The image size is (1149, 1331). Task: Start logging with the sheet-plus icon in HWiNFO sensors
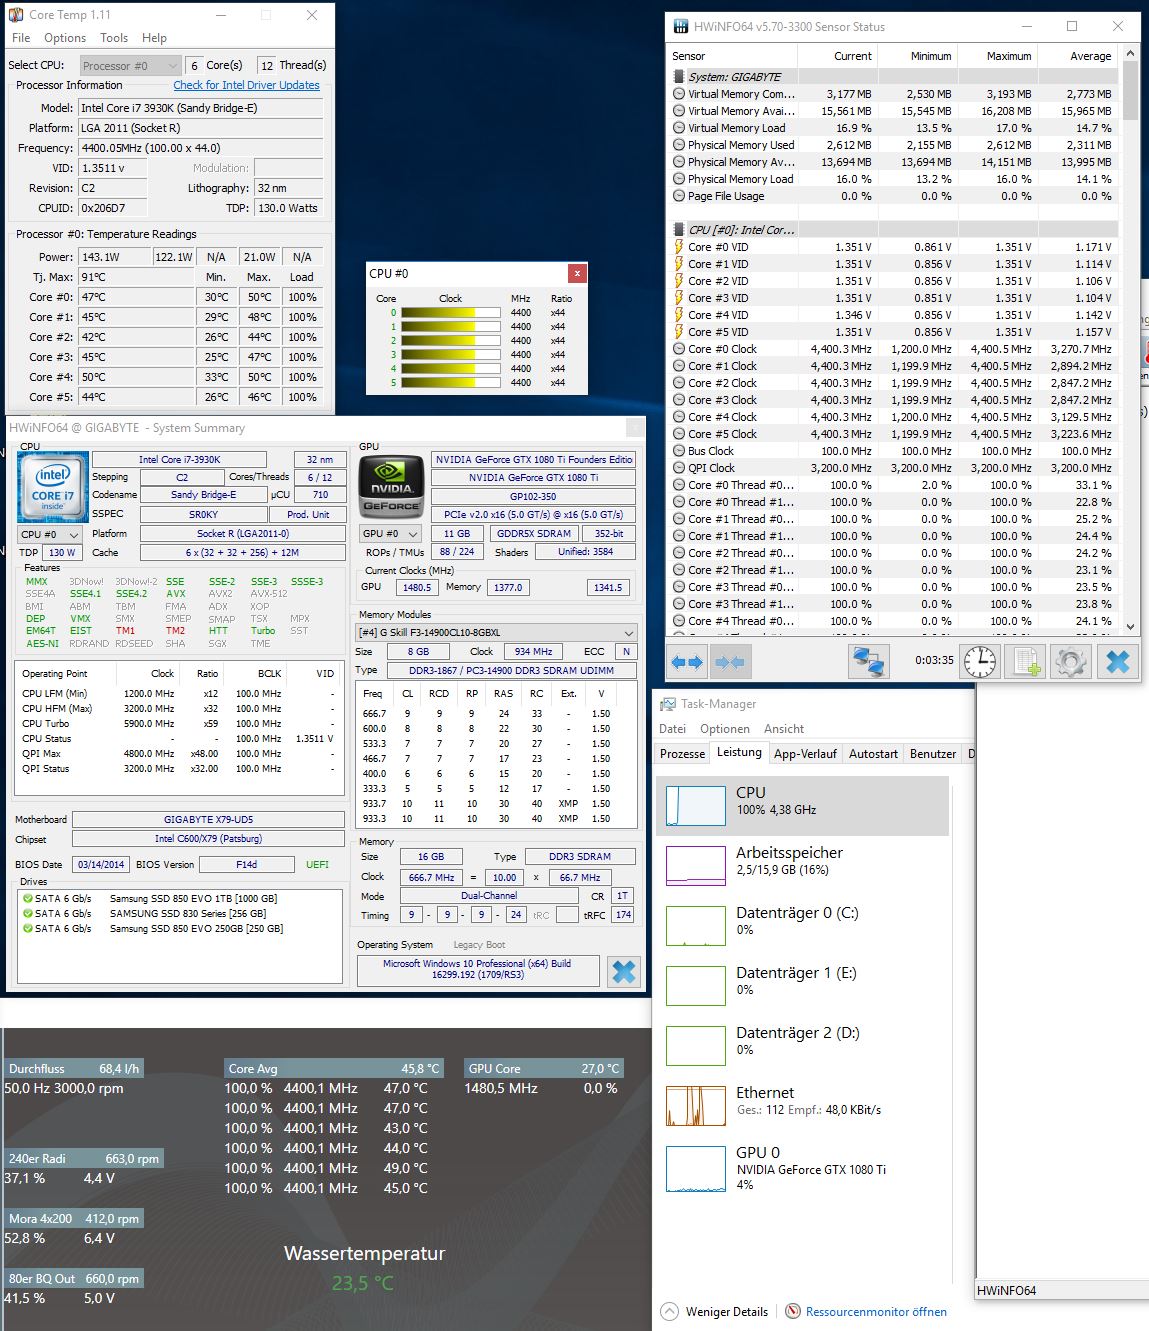coord(1028,662)
